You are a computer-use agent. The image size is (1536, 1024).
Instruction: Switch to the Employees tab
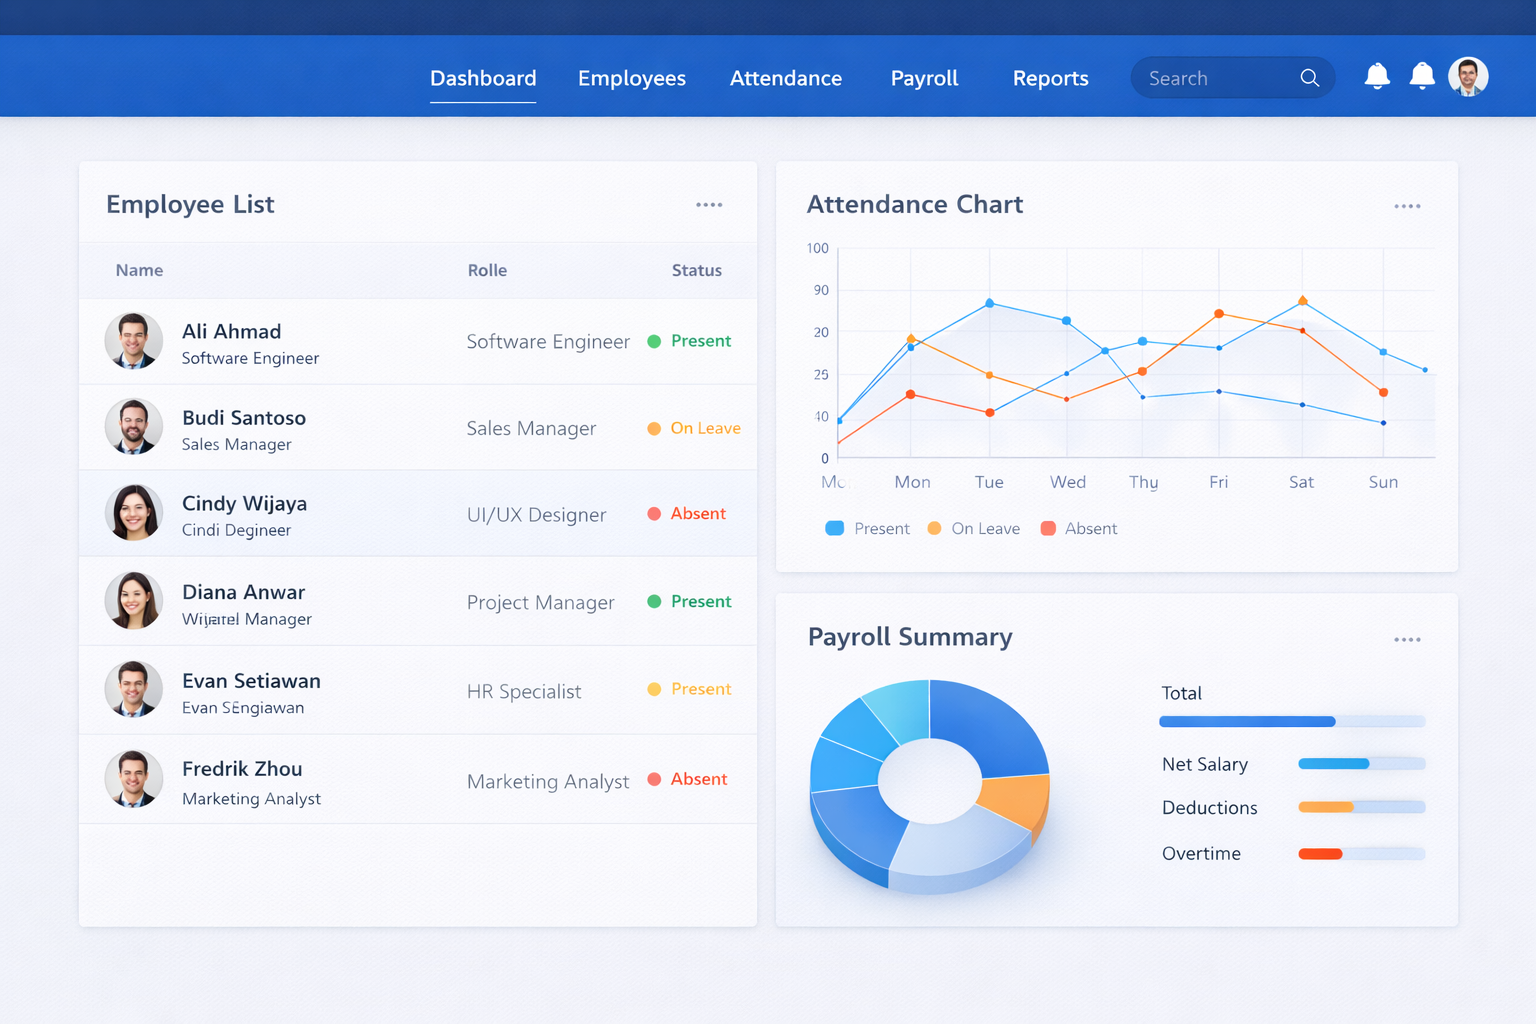pos(632,78)
